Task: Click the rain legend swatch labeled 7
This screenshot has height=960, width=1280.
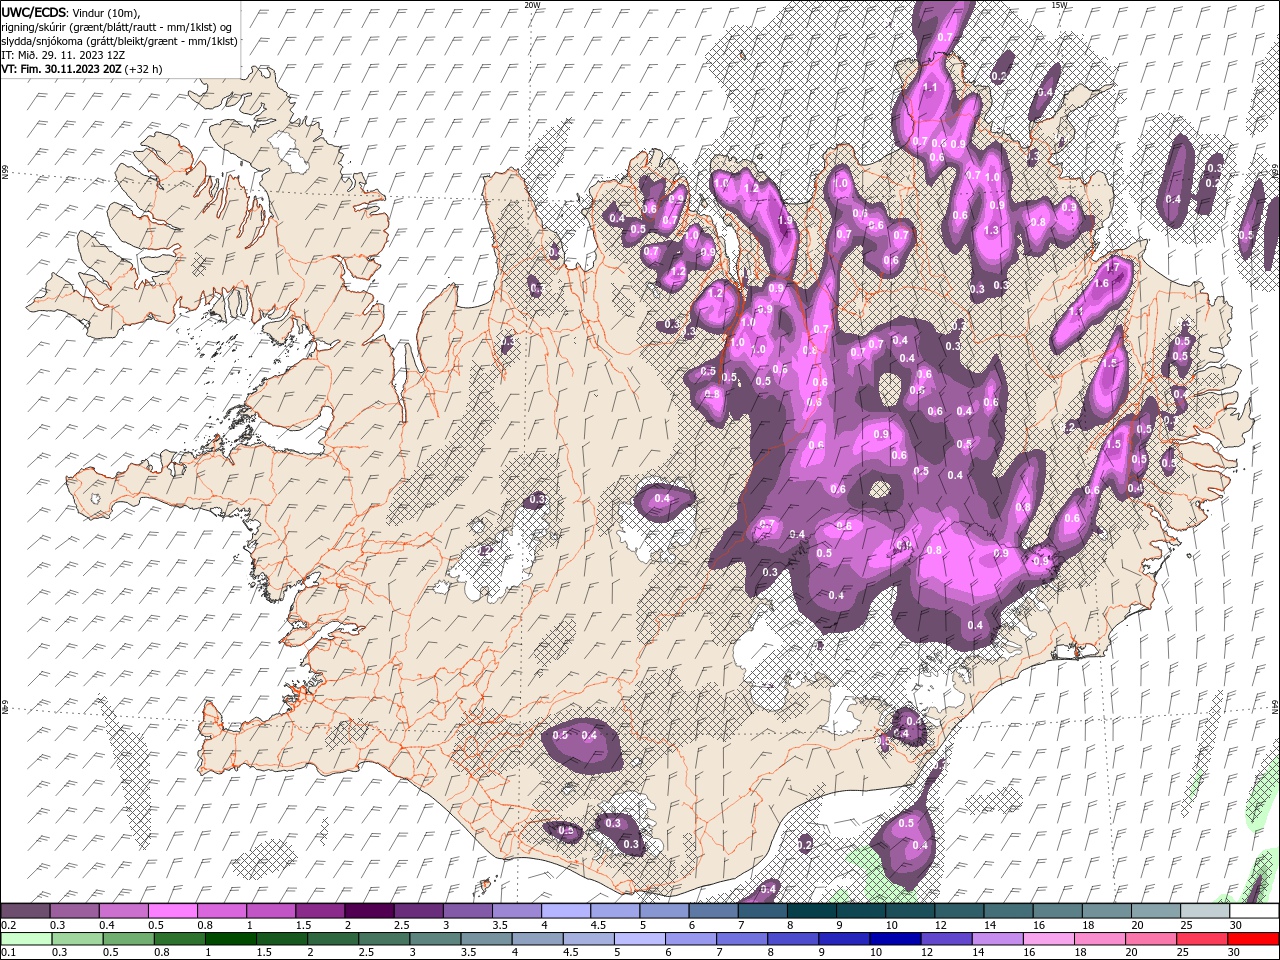Action: pos(741,939)
